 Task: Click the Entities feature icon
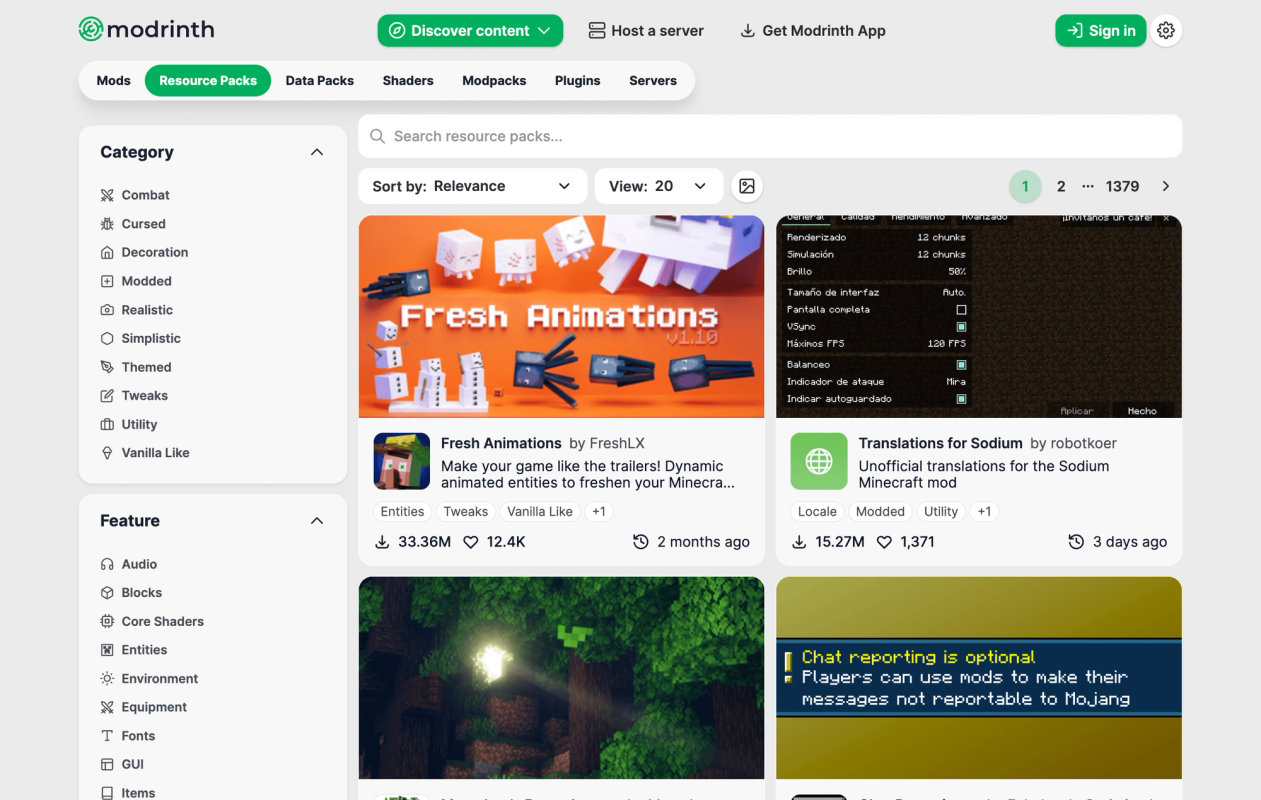pos(107,650)
